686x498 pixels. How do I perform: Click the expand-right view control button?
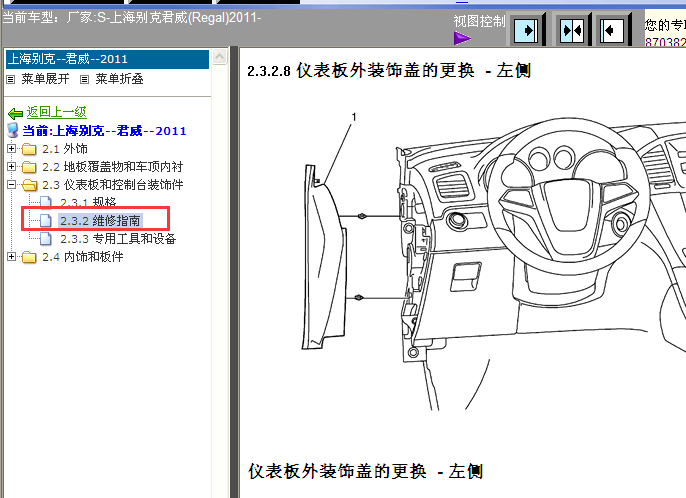(526, 31)
